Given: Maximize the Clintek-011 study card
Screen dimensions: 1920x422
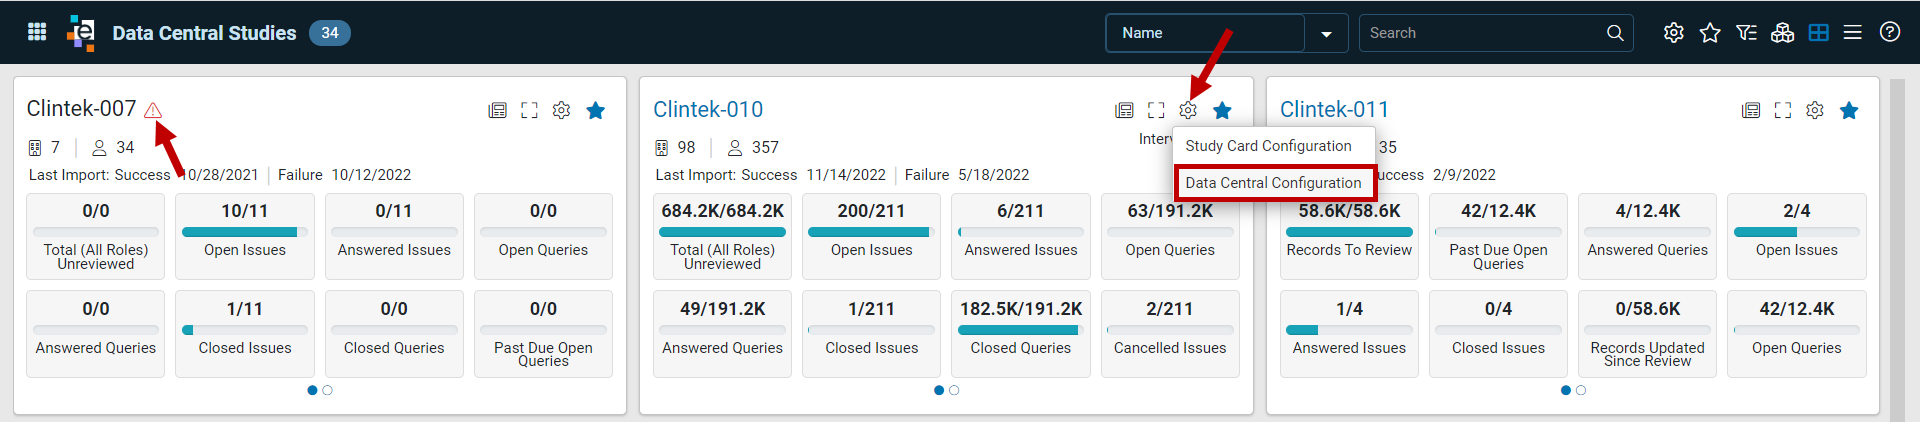Looking at the screenshot, I should [1783, 110].
